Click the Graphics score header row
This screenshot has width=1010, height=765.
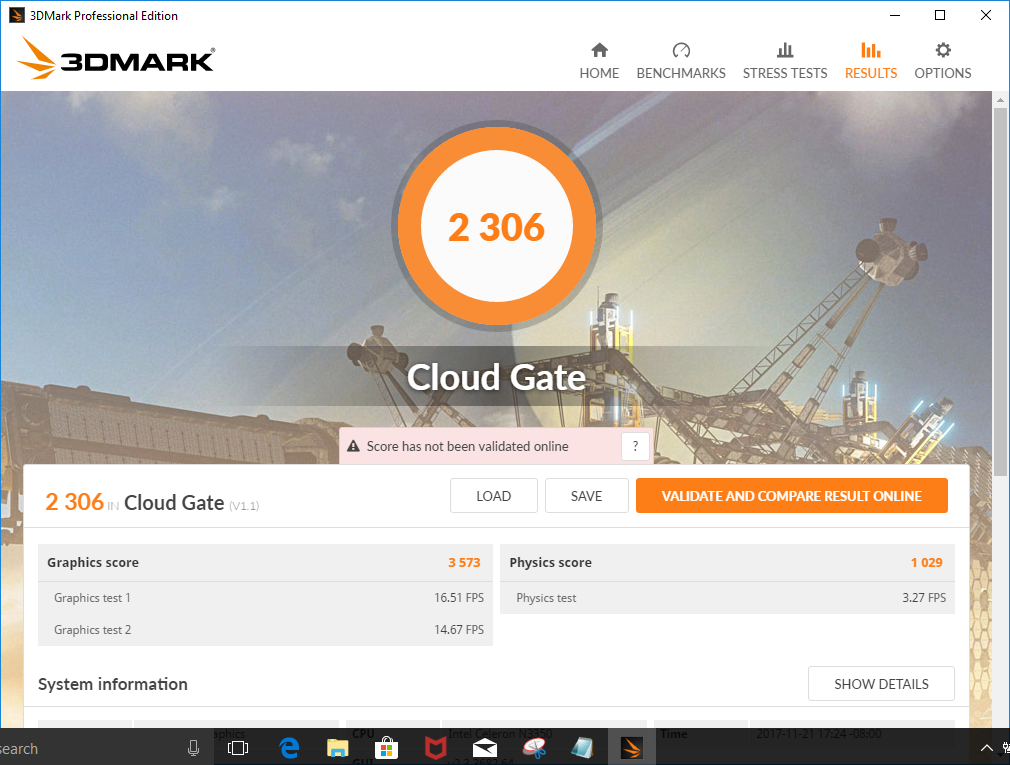click(265, 563)
